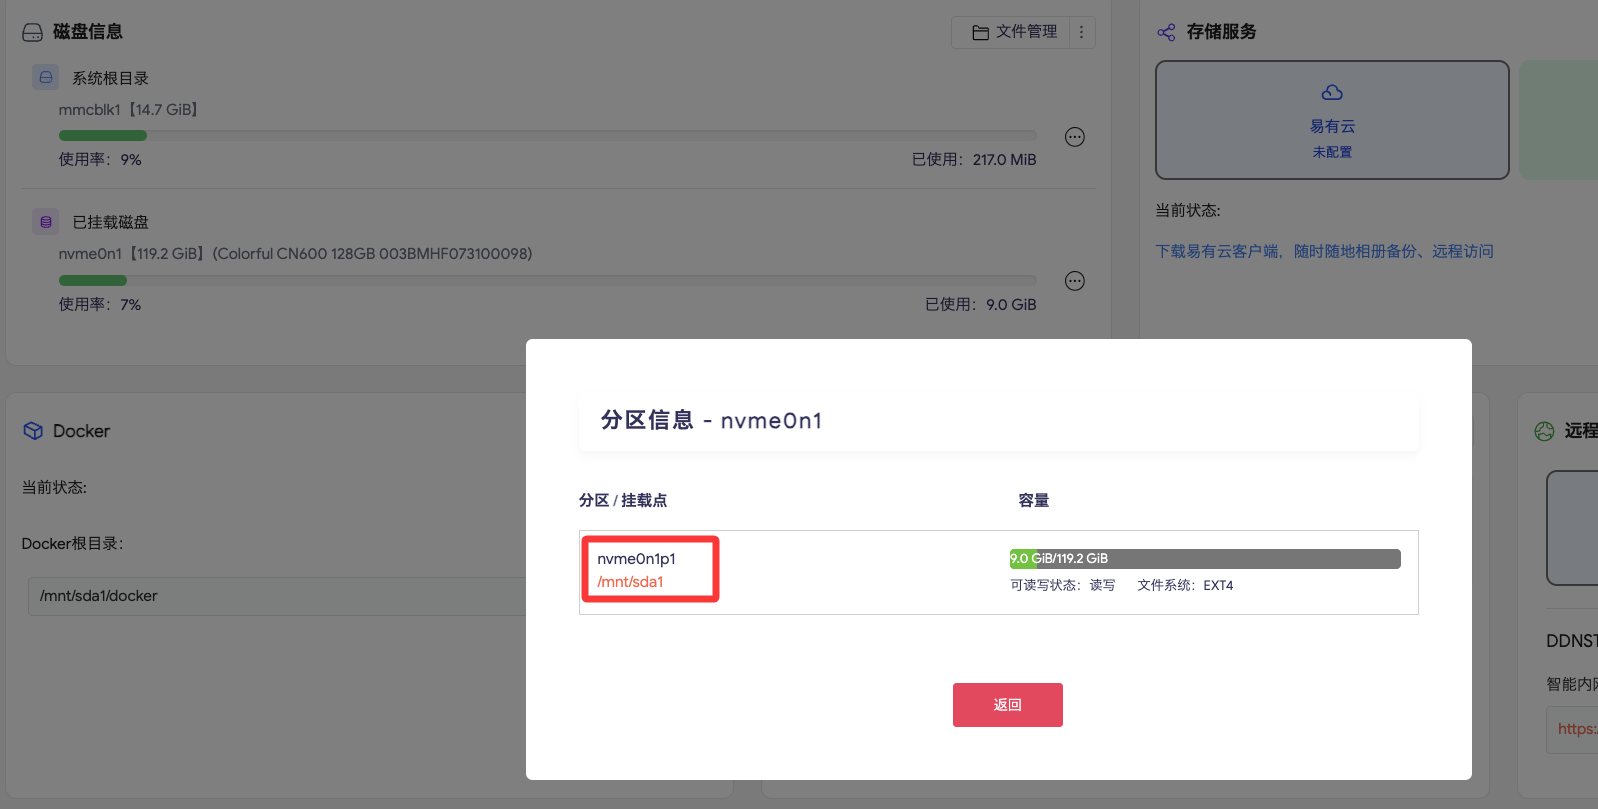Image resolution: width=1598 pixels, height=809 pixels.
Task: Click the mounted disk database icon
Action: [x=45, y=222]
